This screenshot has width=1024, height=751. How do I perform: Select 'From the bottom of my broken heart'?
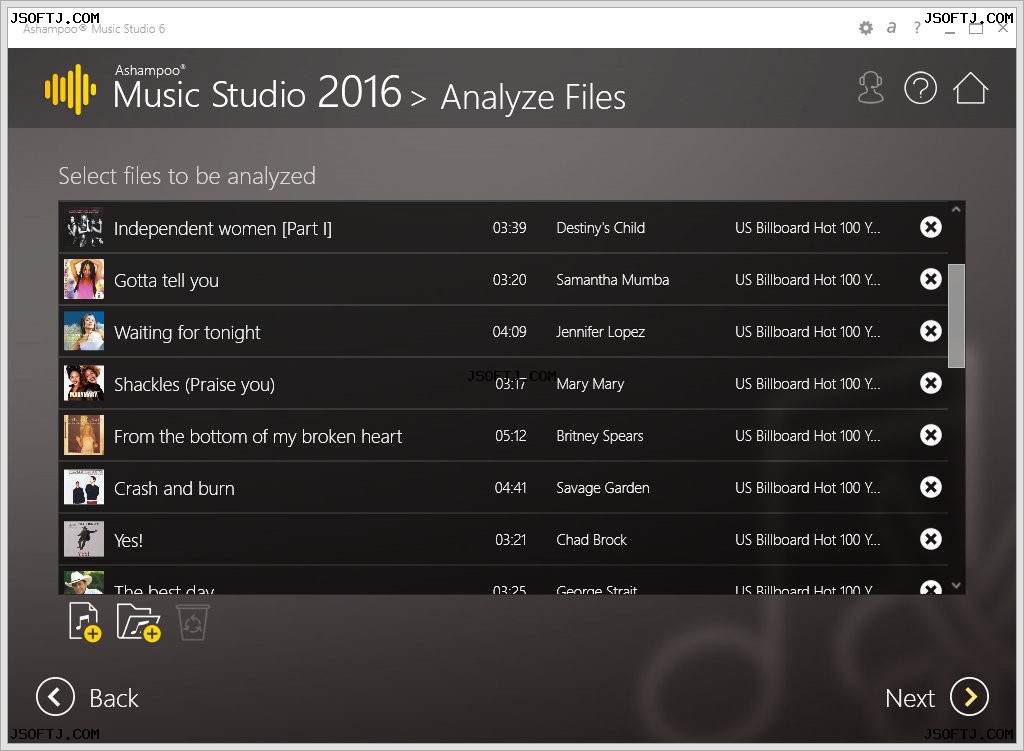click(x=258, y=436)
